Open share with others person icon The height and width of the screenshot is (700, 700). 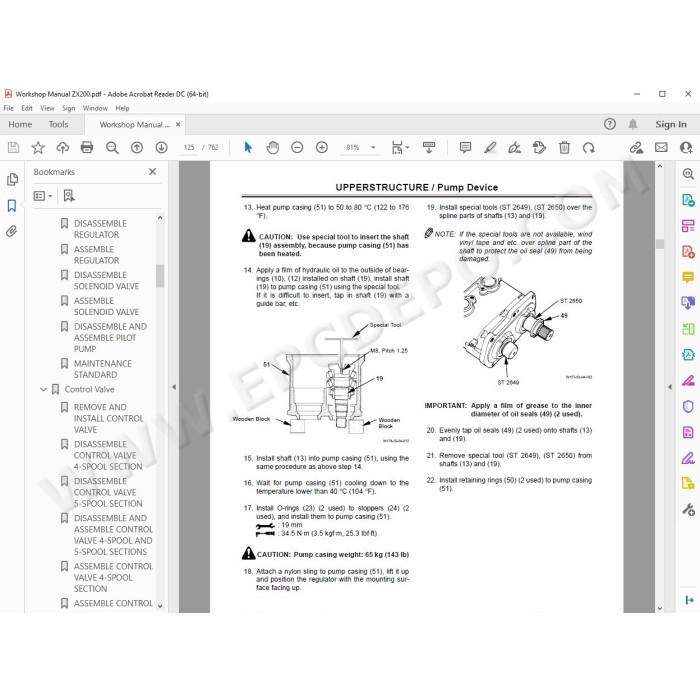[686, 148]
